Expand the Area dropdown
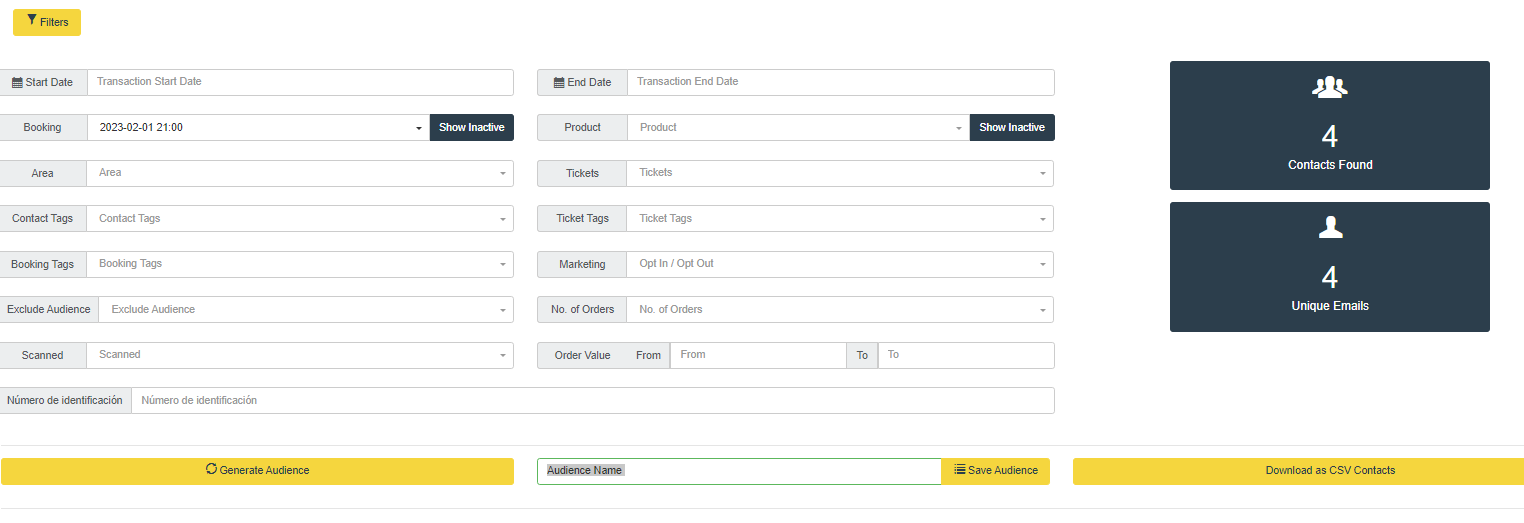This screenshot has width=1524, height=523. pos(300,173)
